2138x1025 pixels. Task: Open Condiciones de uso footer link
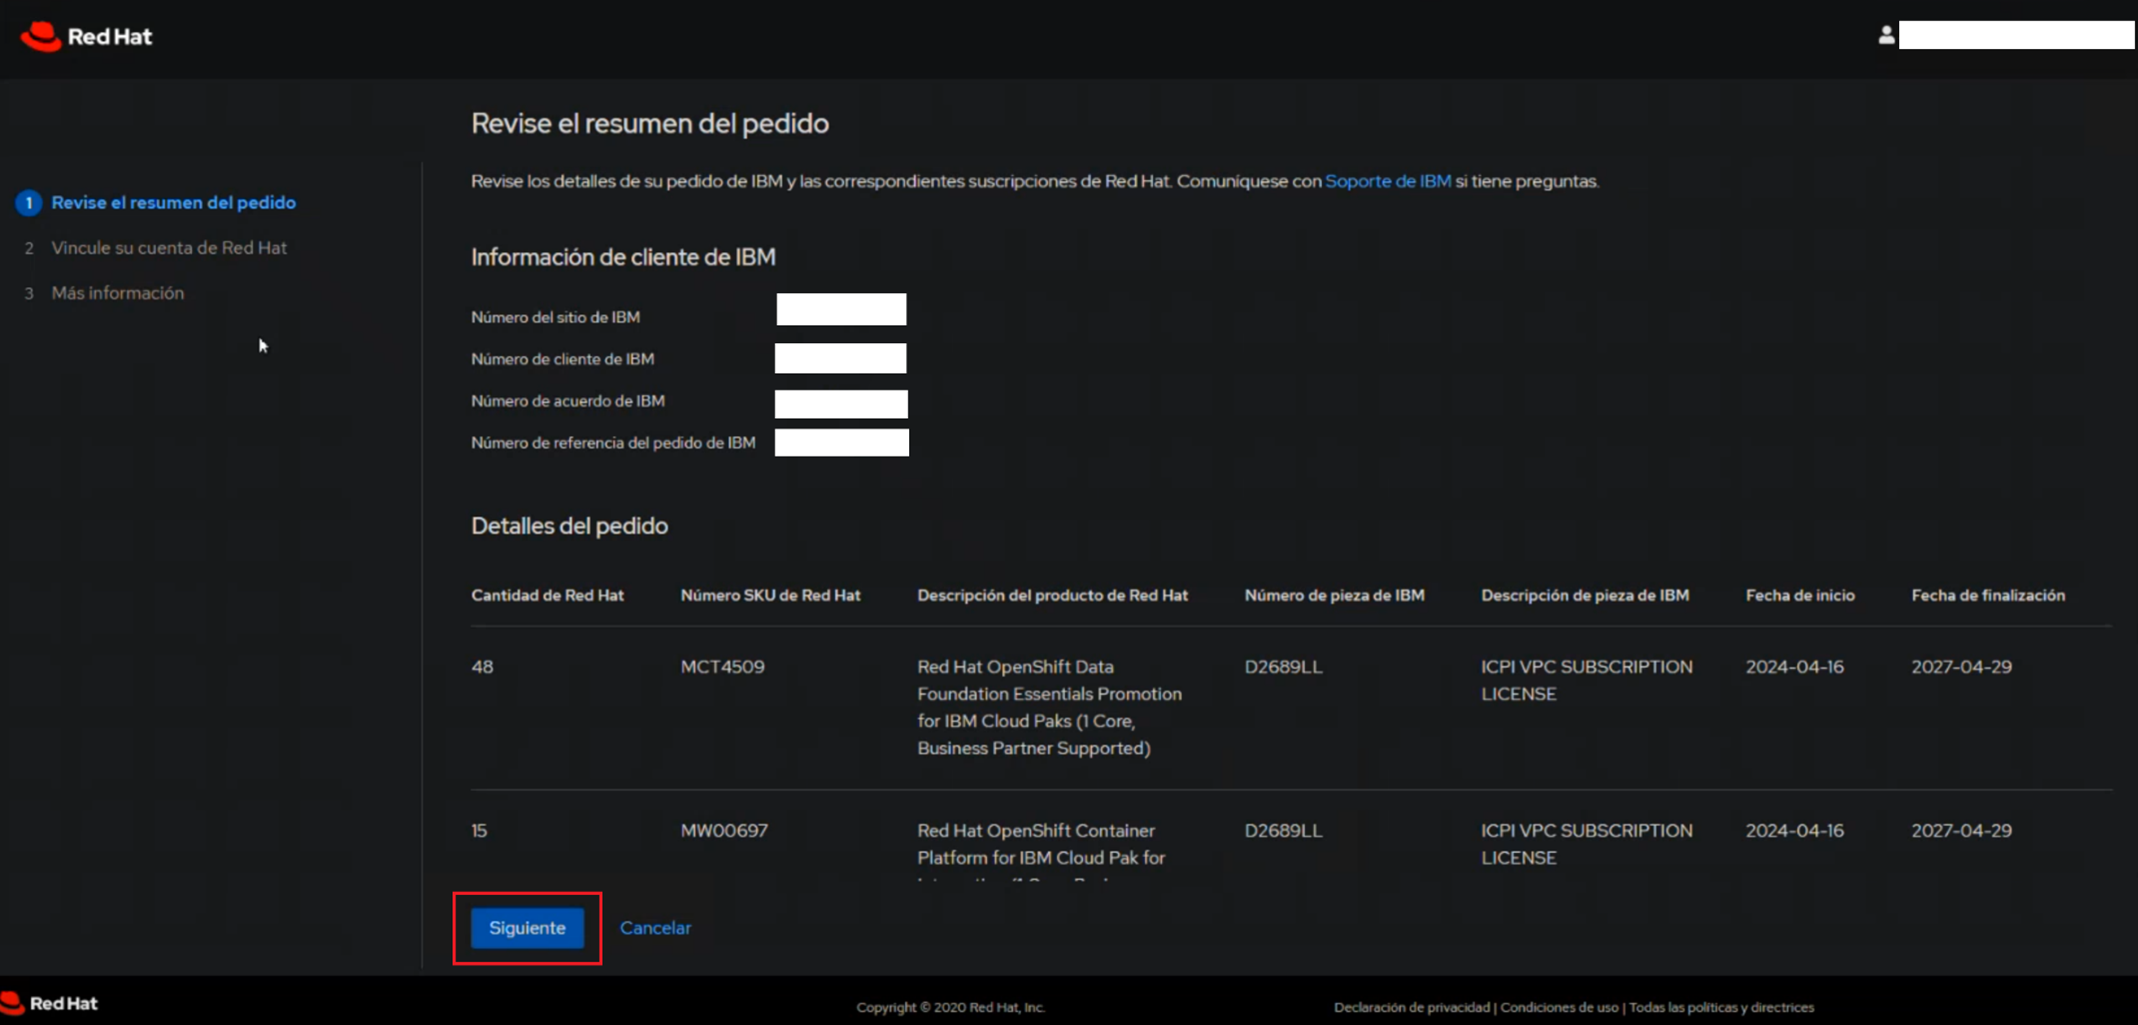click(1559, 1007)
